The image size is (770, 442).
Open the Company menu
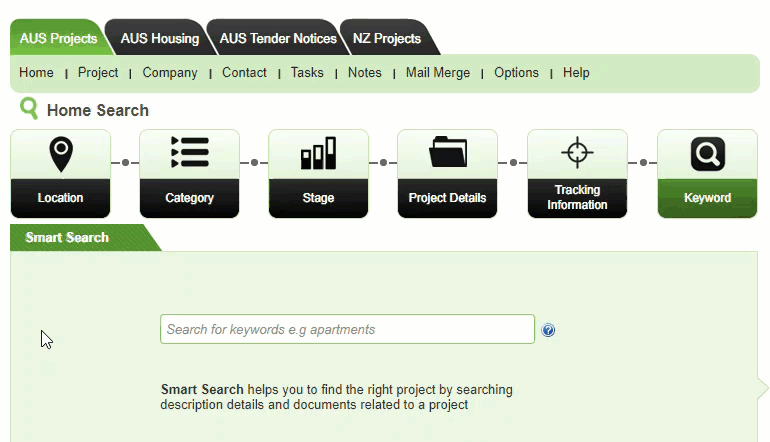tap(170, 73)
